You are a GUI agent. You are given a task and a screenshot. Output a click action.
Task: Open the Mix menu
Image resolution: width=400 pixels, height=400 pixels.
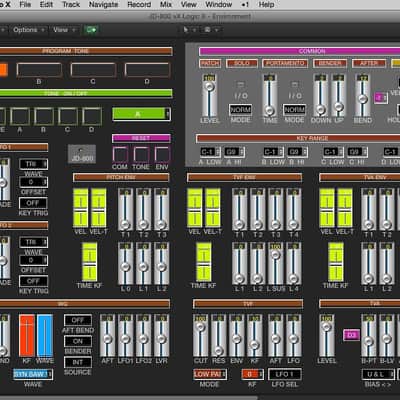coord(166,5)
